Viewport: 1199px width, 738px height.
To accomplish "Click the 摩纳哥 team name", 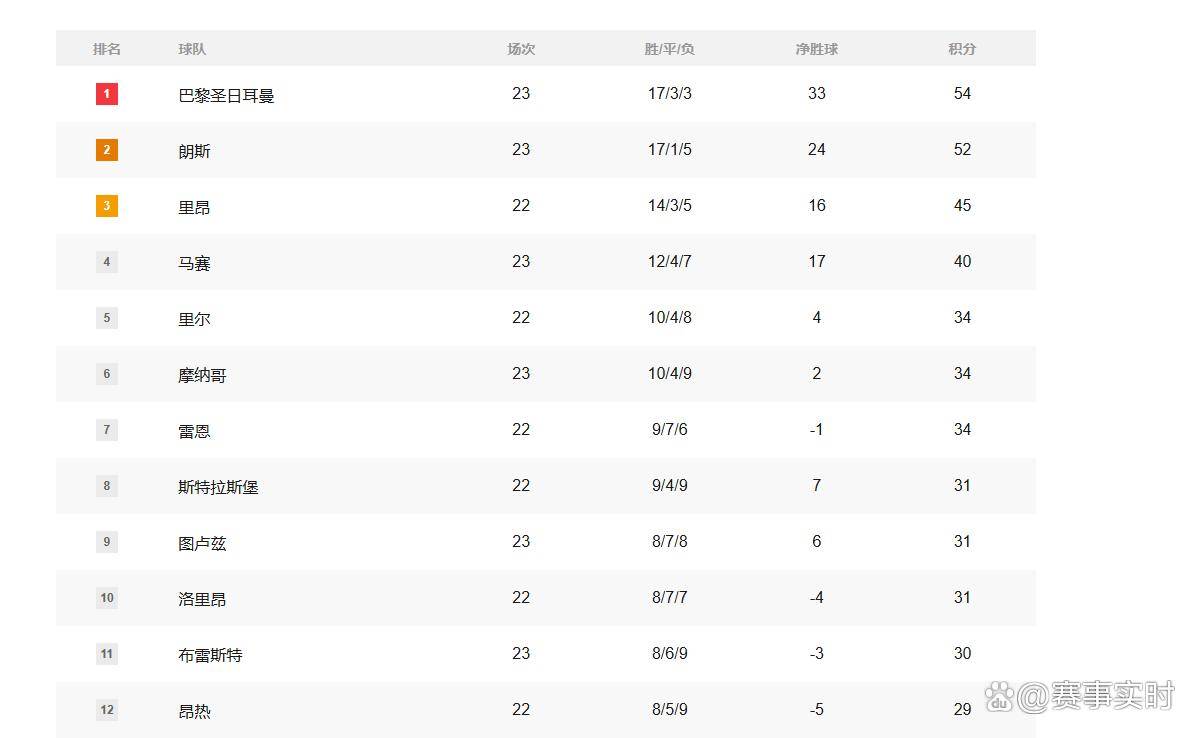I will click(202, 376).
